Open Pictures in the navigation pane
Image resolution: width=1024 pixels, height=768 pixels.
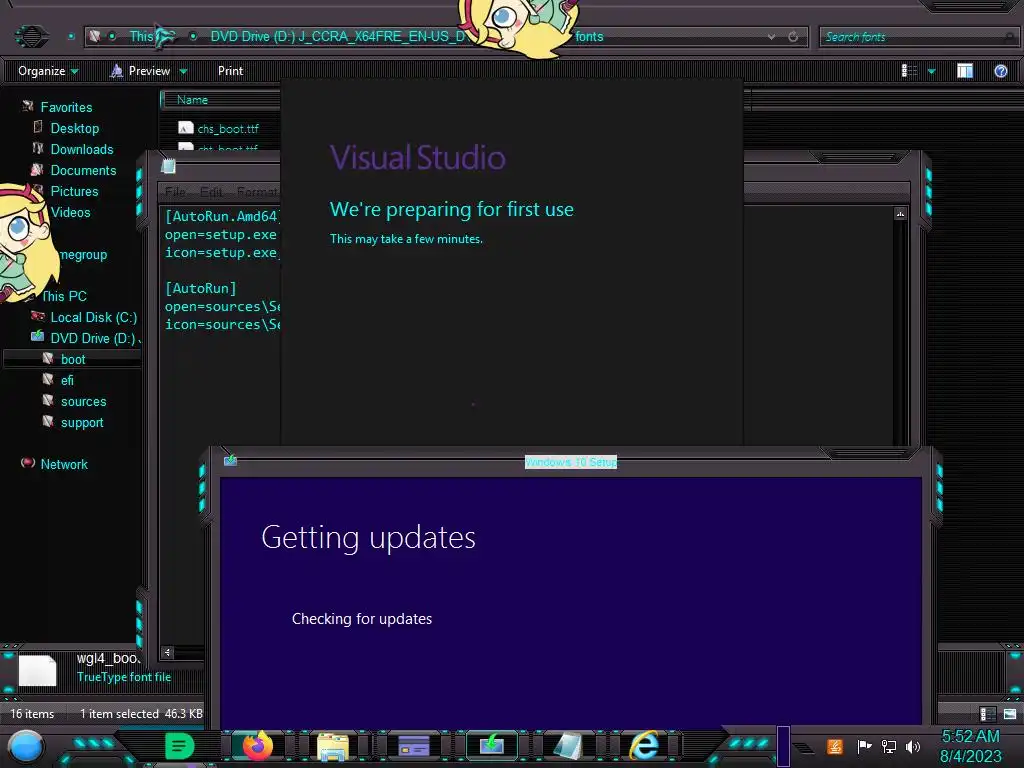(74, 191)
